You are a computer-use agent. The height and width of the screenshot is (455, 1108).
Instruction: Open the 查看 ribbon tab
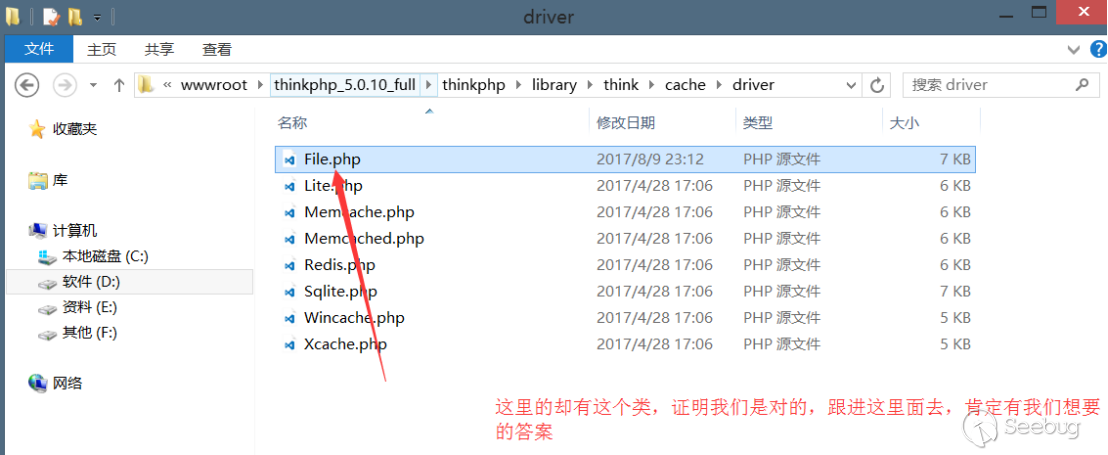click(217, 49)
